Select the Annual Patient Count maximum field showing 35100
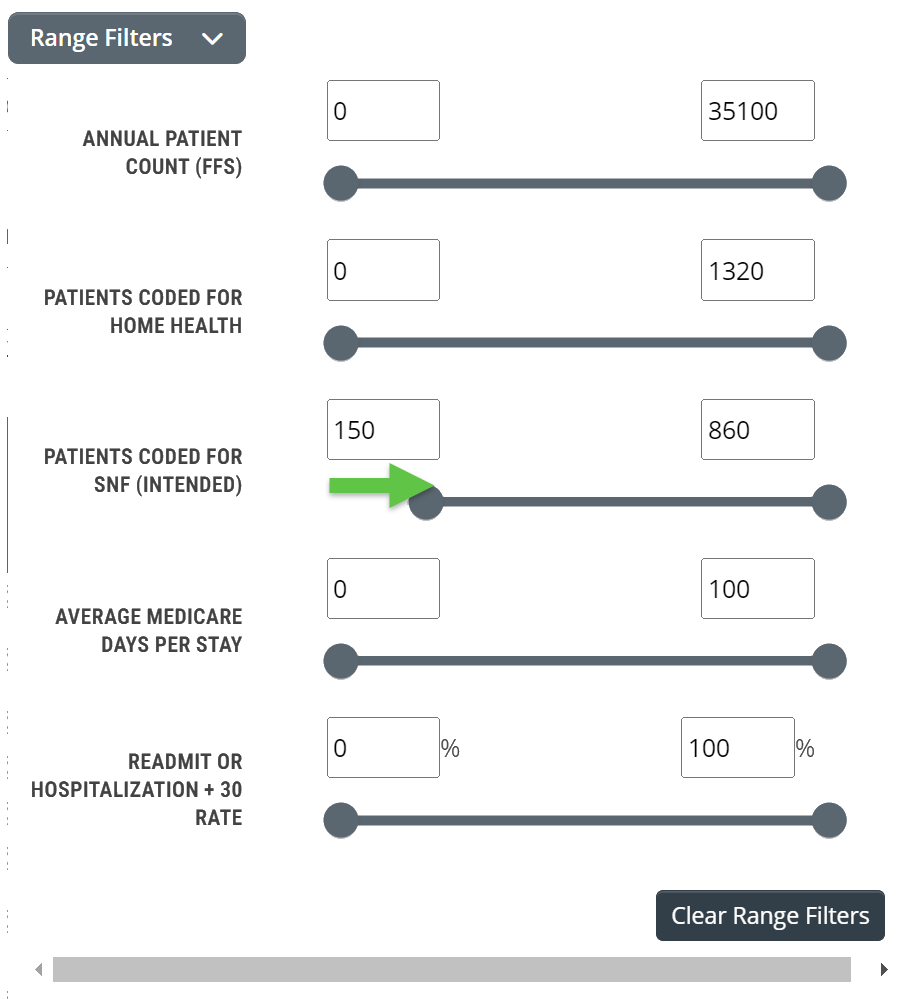The height and width of the screenshot is (999, 913). pyautogui.click(x=758, y=111)
